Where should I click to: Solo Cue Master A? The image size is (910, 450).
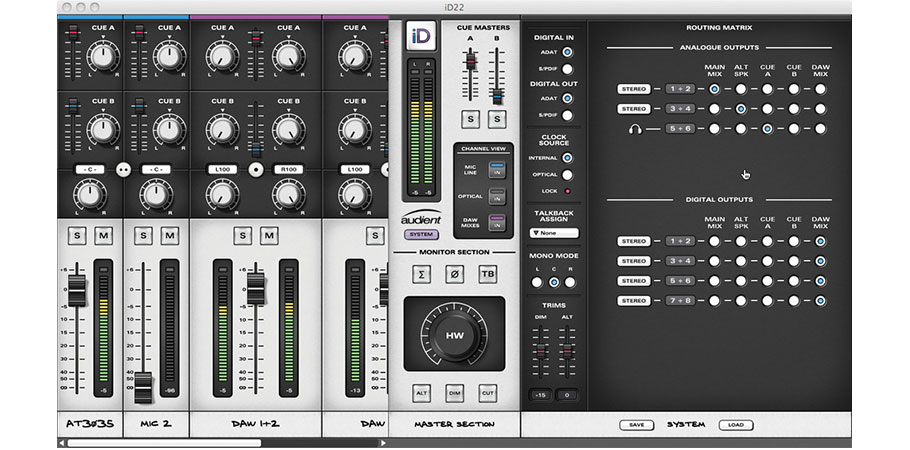pos(470,119)
